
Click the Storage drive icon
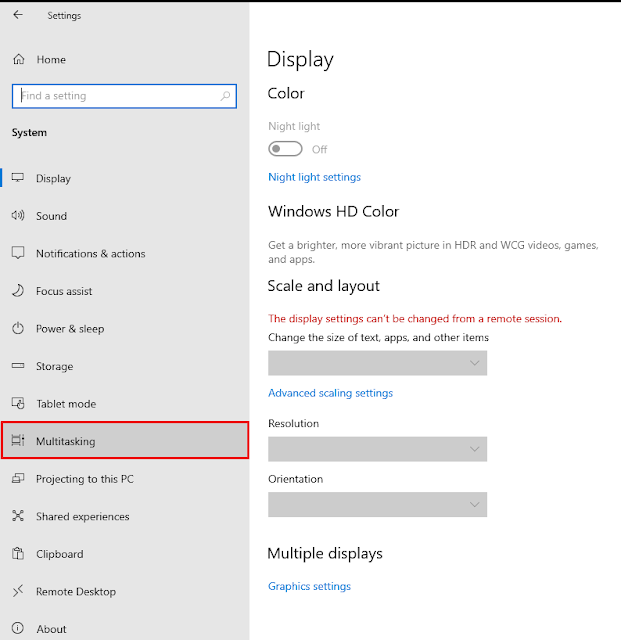pyautogui.click(x=18, y=365)
